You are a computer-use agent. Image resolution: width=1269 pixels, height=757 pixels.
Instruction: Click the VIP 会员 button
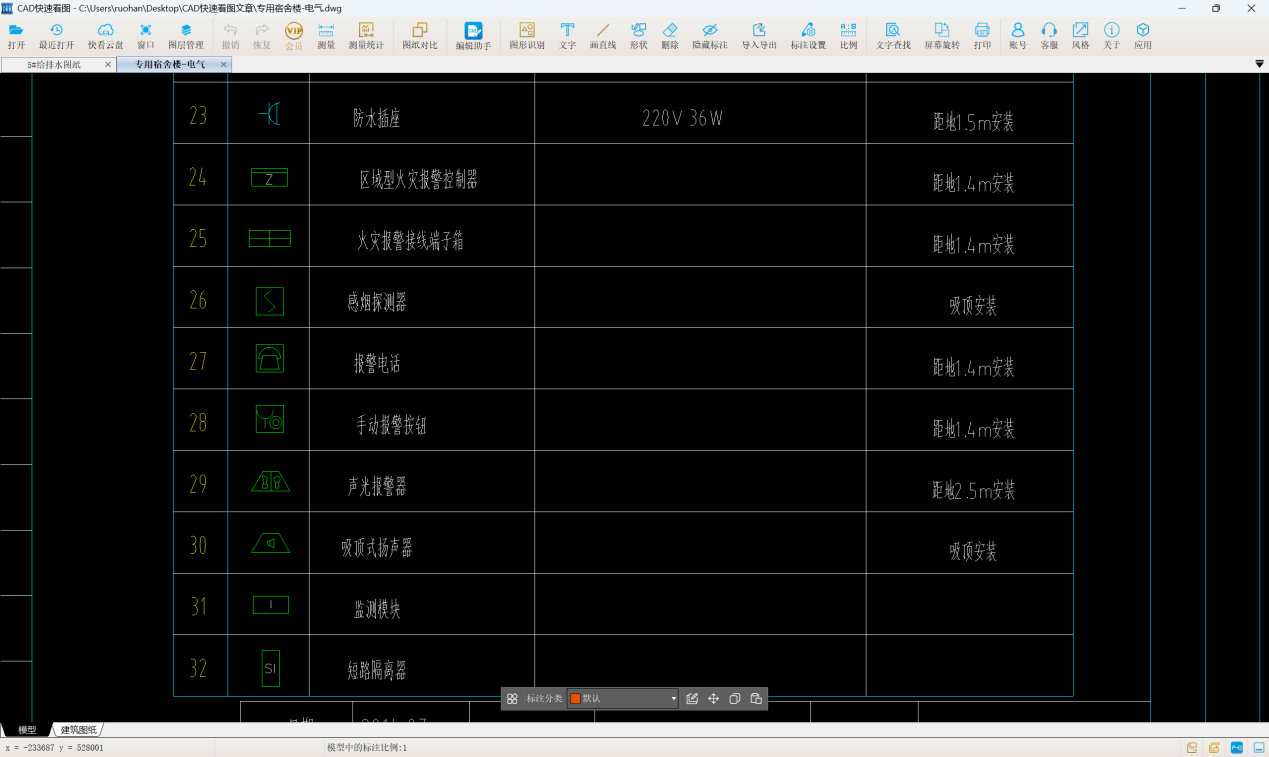pyautogui.click(x=294, y=36)
